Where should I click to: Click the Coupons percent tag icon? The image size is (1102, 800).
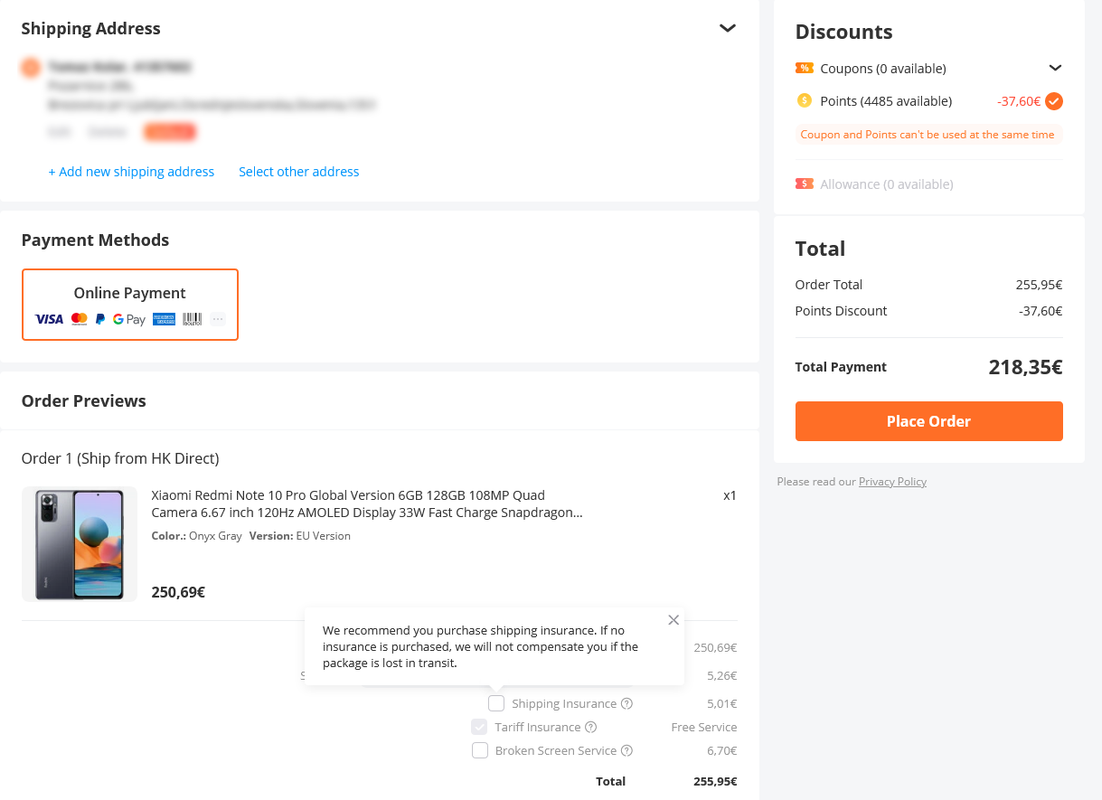[804, 68]
